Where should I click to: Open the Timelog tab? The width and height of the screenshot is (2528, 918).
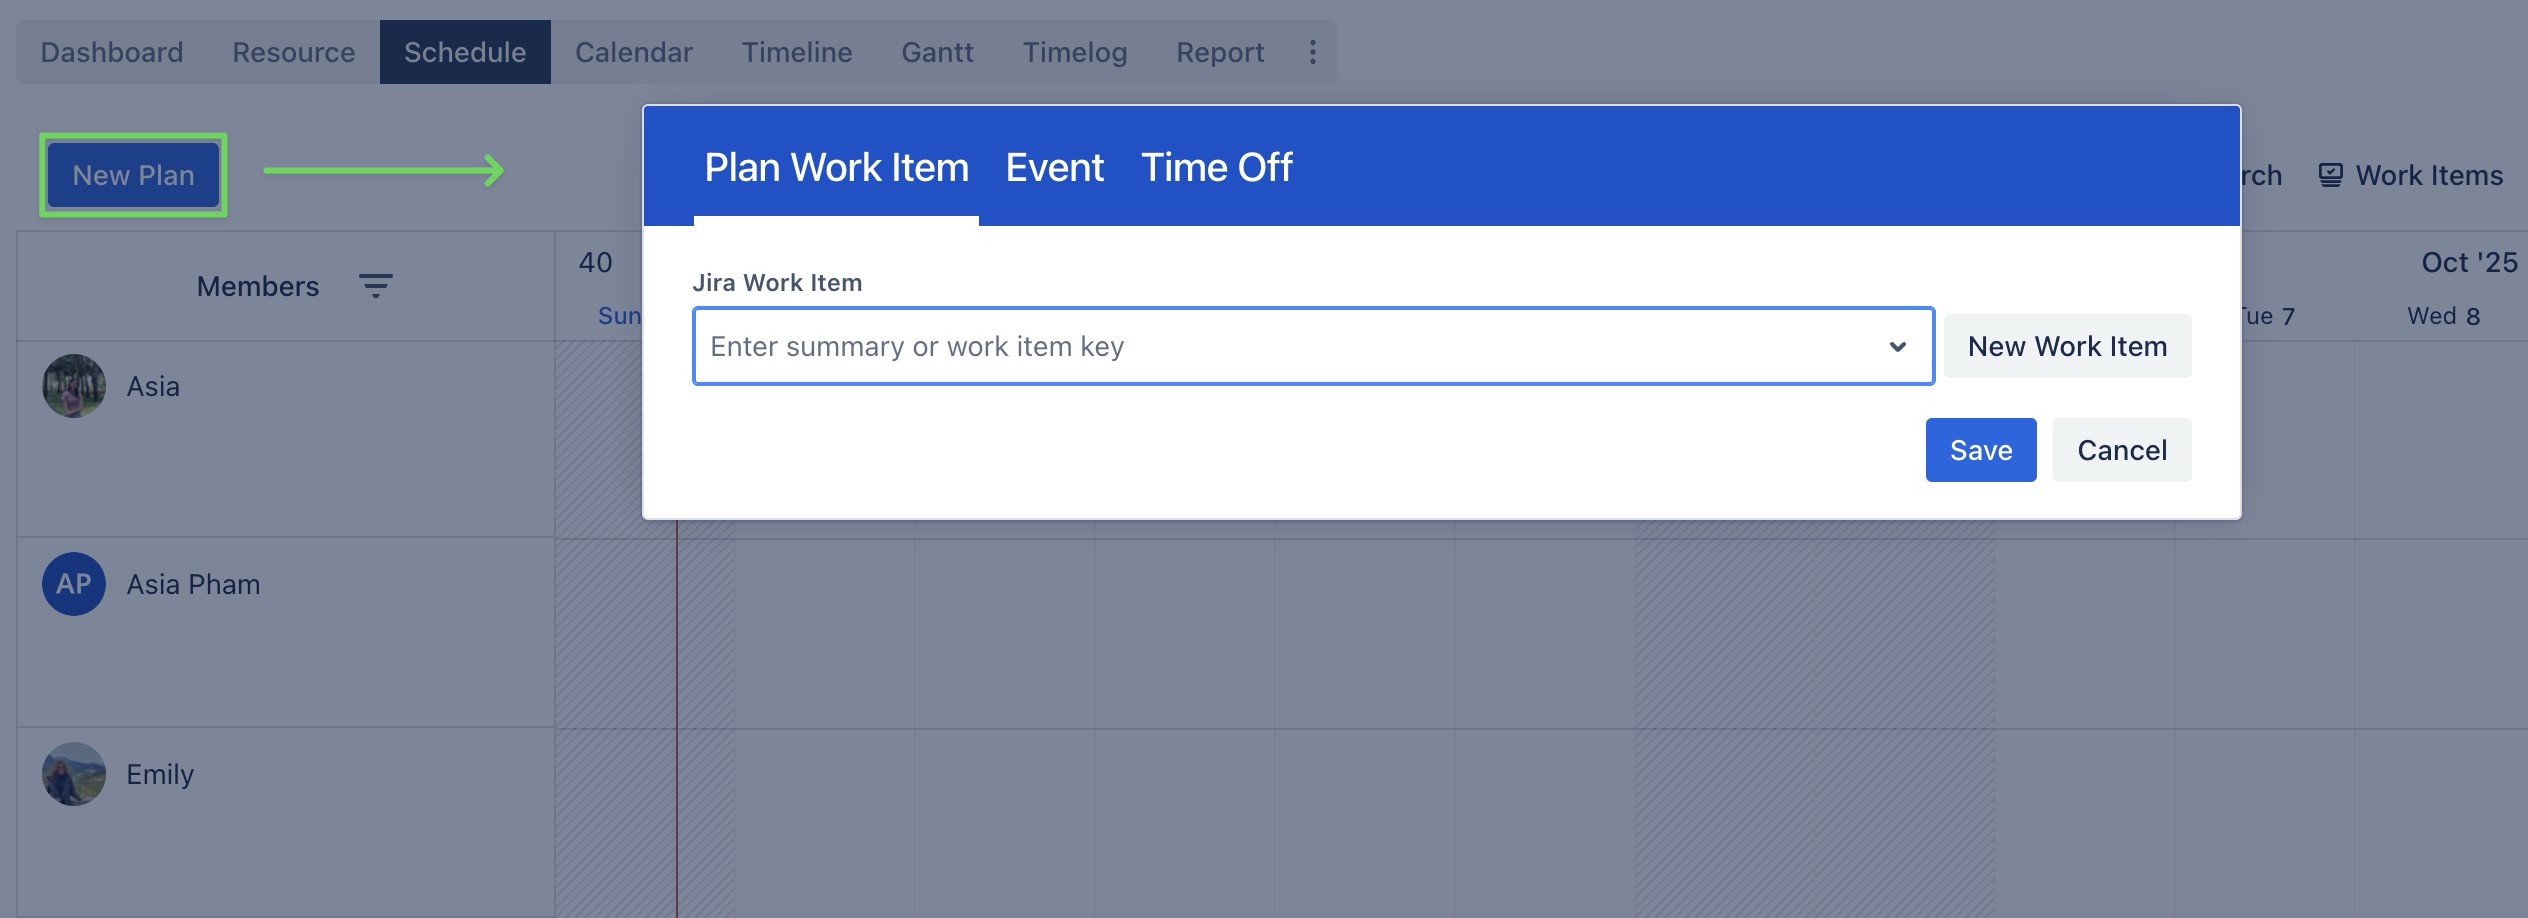click(1074, 52)
